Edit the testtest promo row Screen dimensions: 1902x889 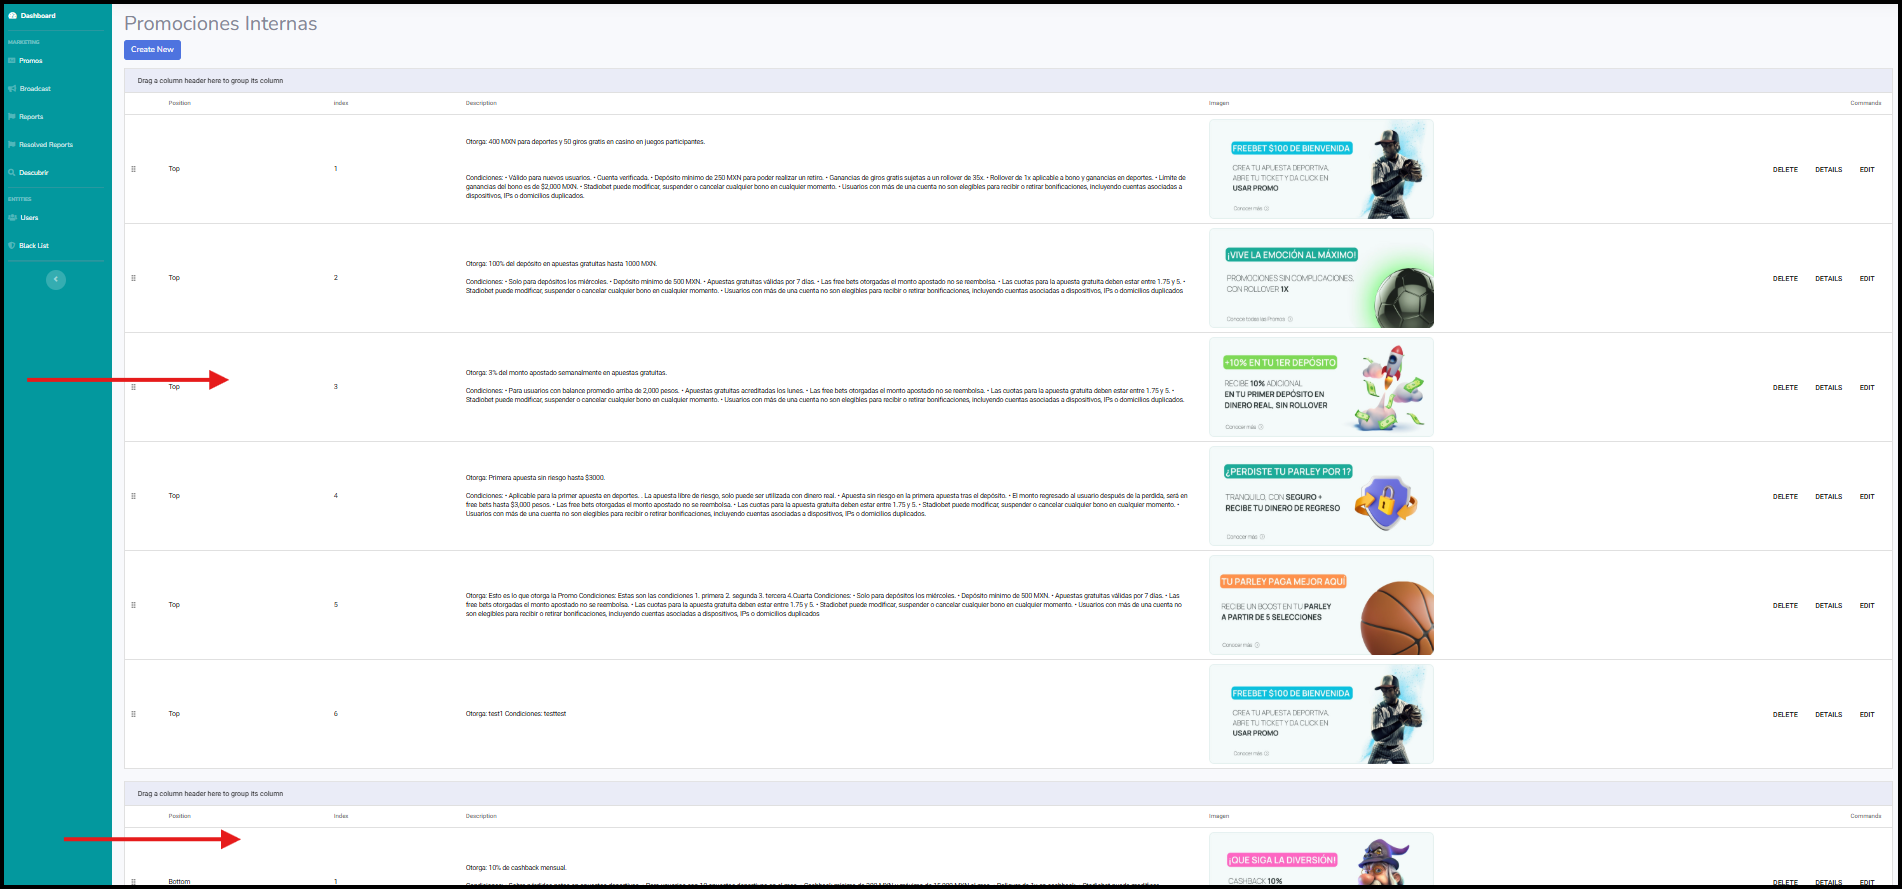(1867, 715)
